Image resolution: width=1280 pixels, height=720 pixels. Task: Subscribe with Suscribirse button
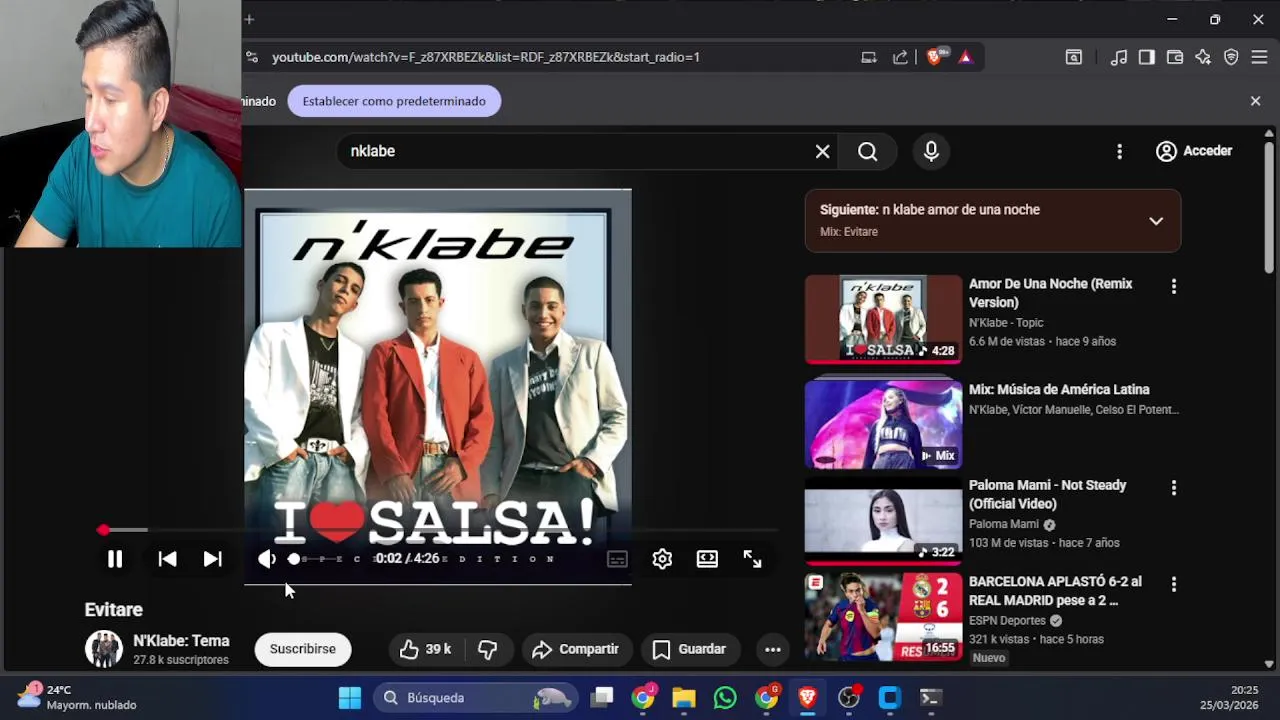(x=303, y=649)
